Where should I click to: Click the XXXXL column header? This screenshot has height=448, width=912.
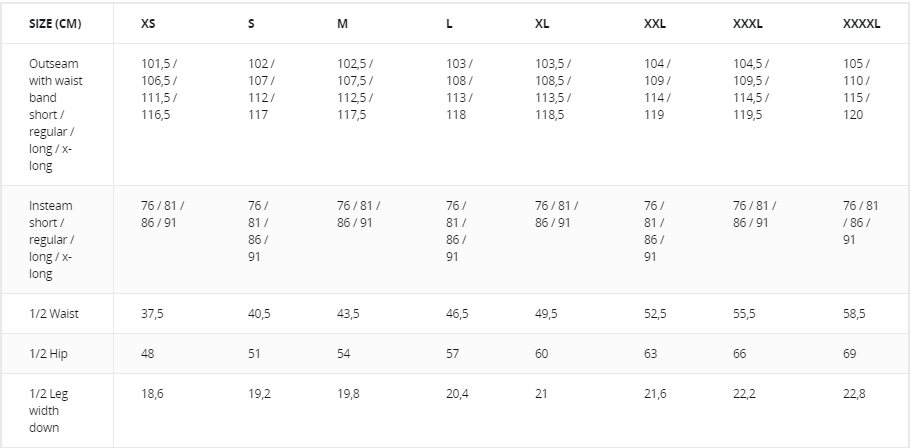(x=861, y=23)
